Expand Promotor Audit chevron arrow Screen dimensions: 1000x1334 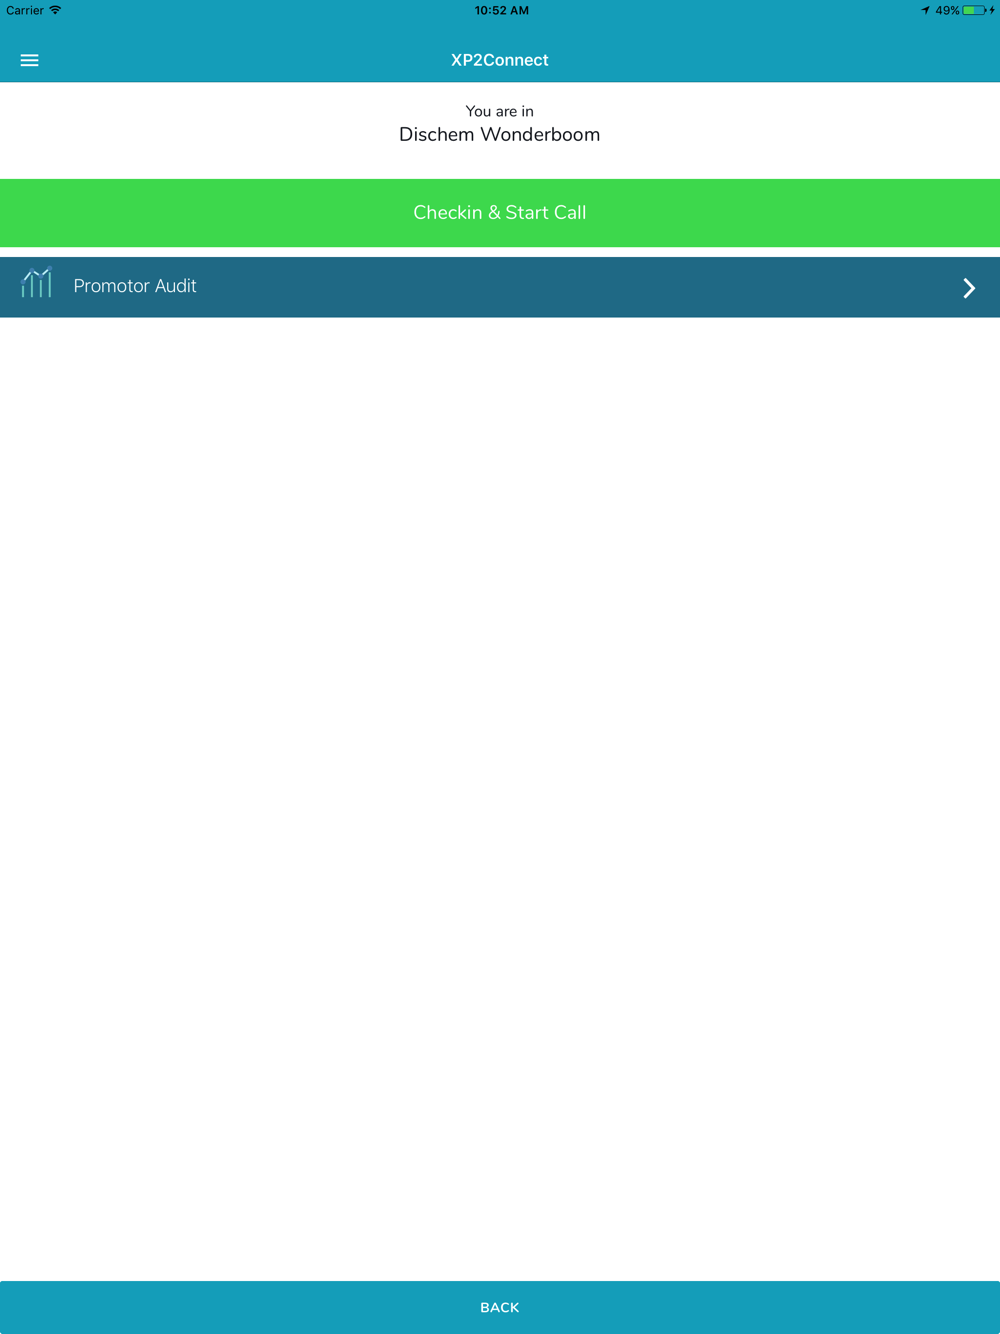[x=969, y=288]
